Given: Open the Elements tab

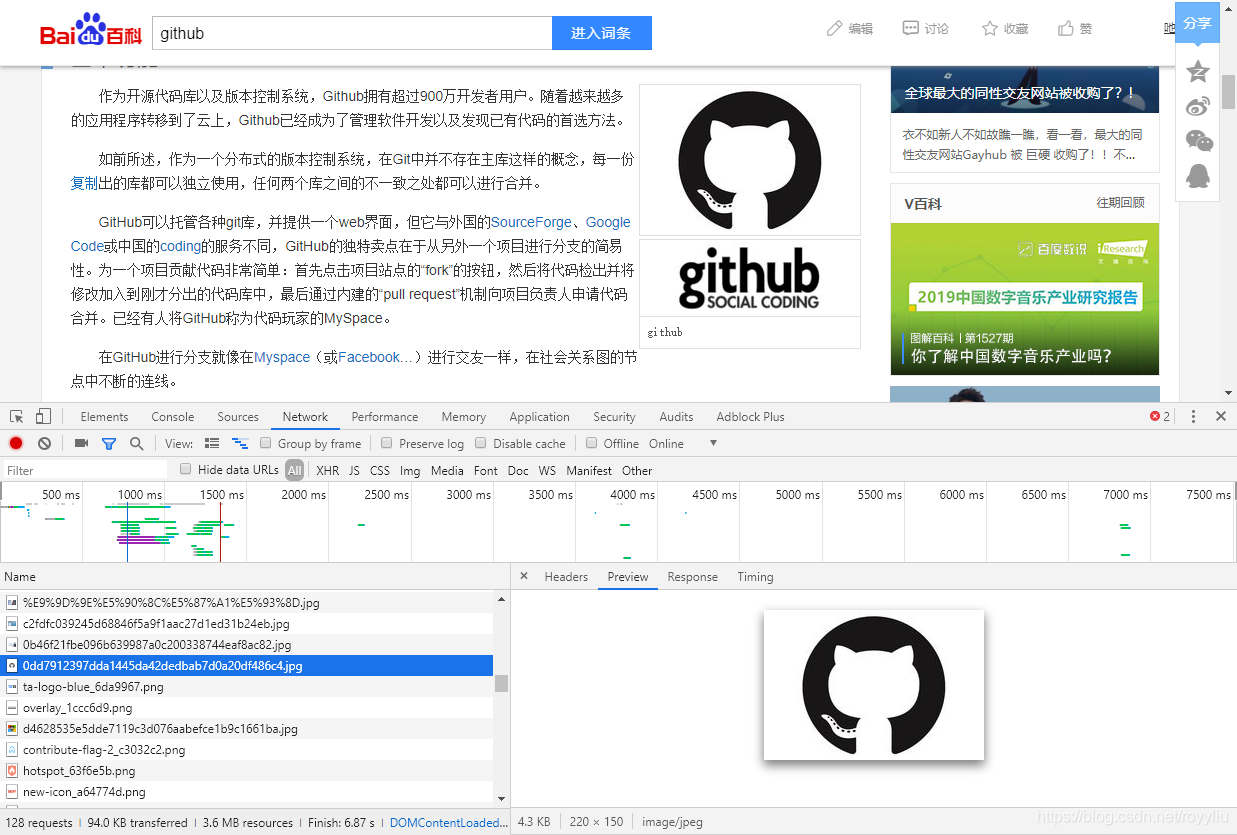Looking at the screenshot, I should tap(104, 417).
